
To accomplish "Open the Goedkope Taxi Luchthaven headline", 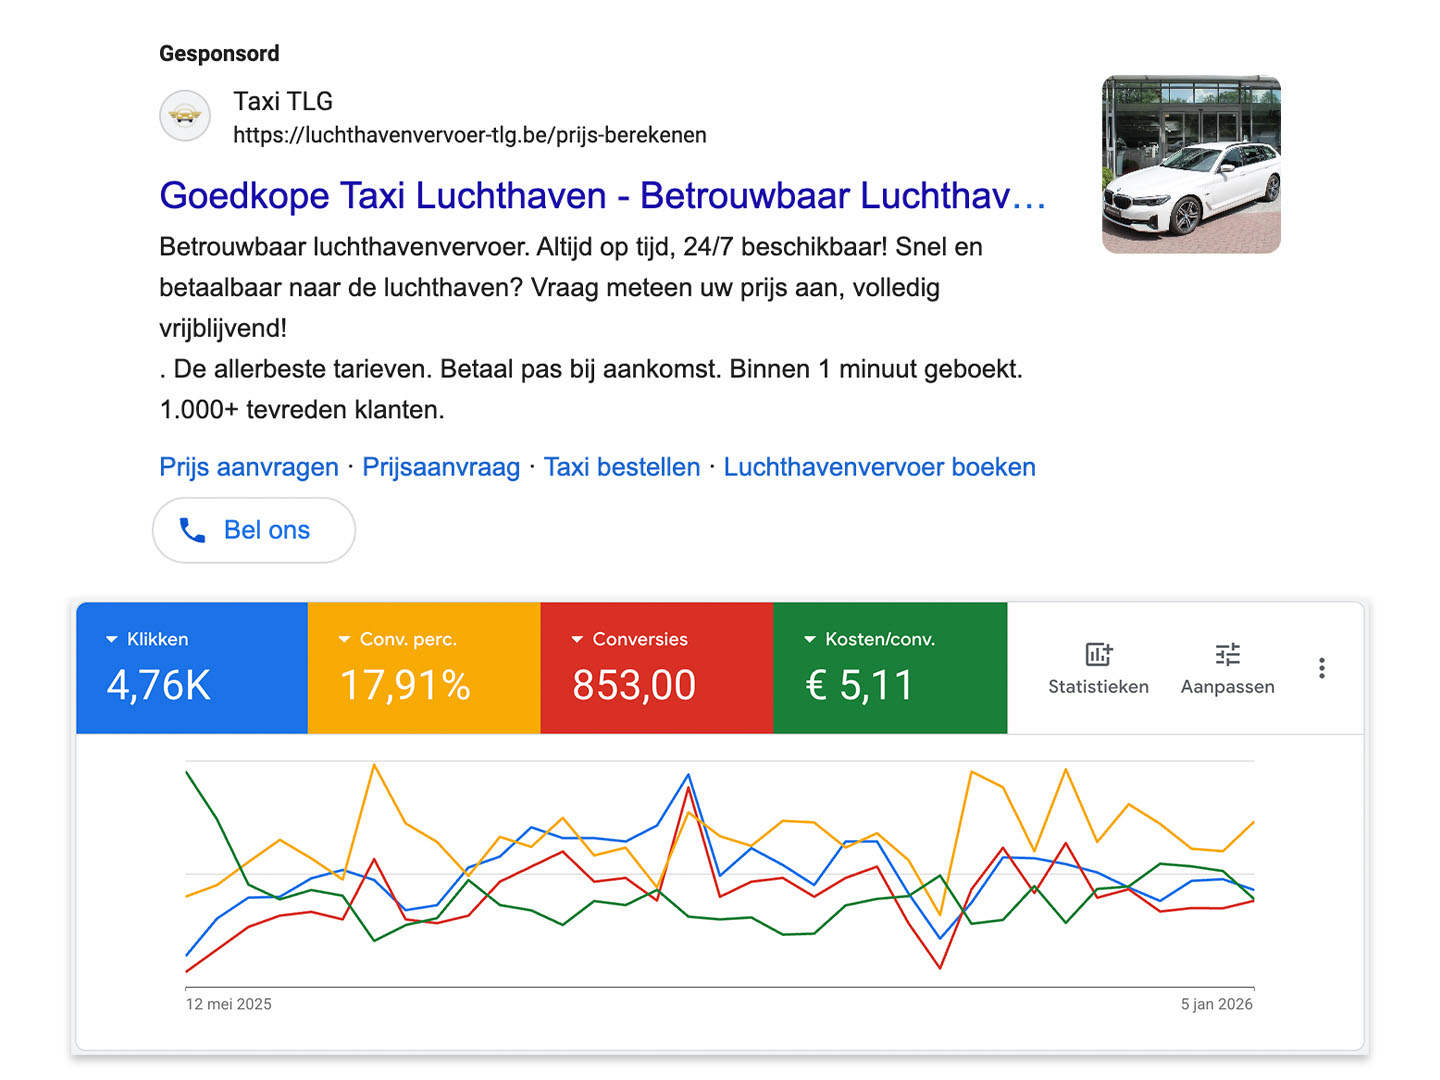I will click(x=602, y=196).
